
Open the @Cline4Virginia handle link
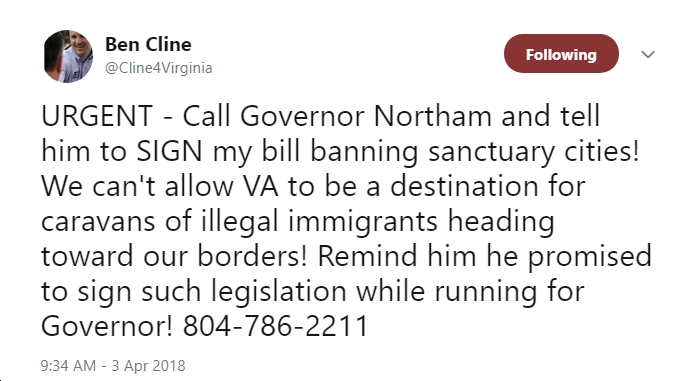tap(159, 68)
